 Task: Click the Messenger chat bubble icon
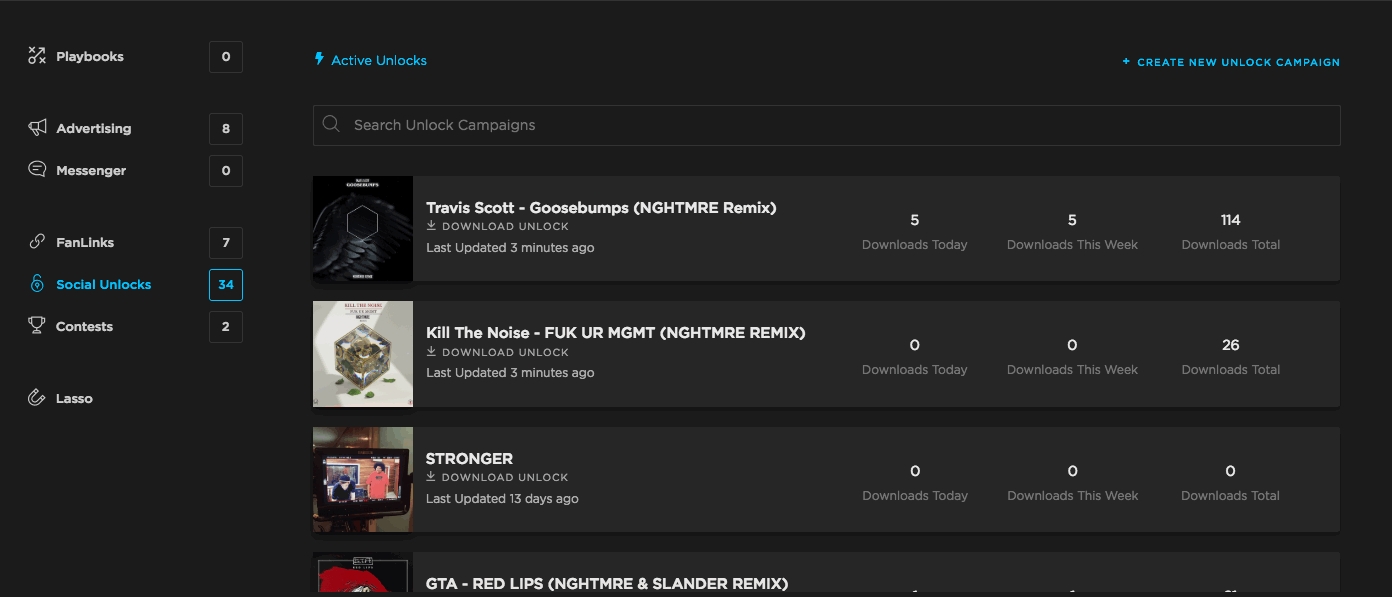[x=37, y=169]
